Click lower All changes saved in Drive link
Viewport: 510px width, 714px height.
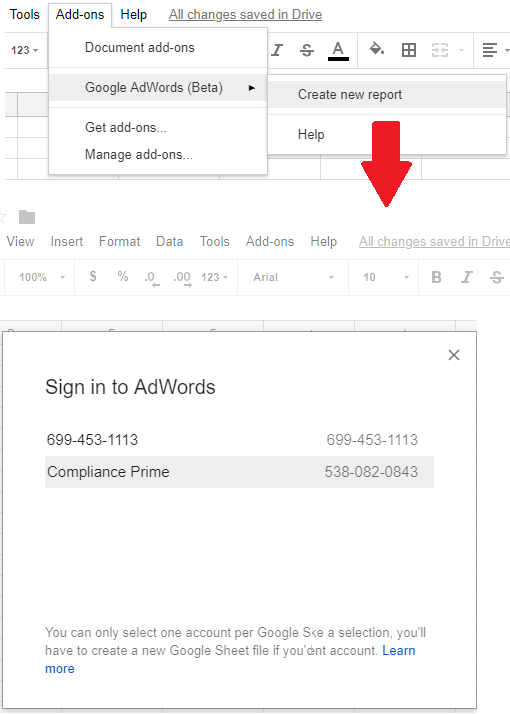click(434, 241)
